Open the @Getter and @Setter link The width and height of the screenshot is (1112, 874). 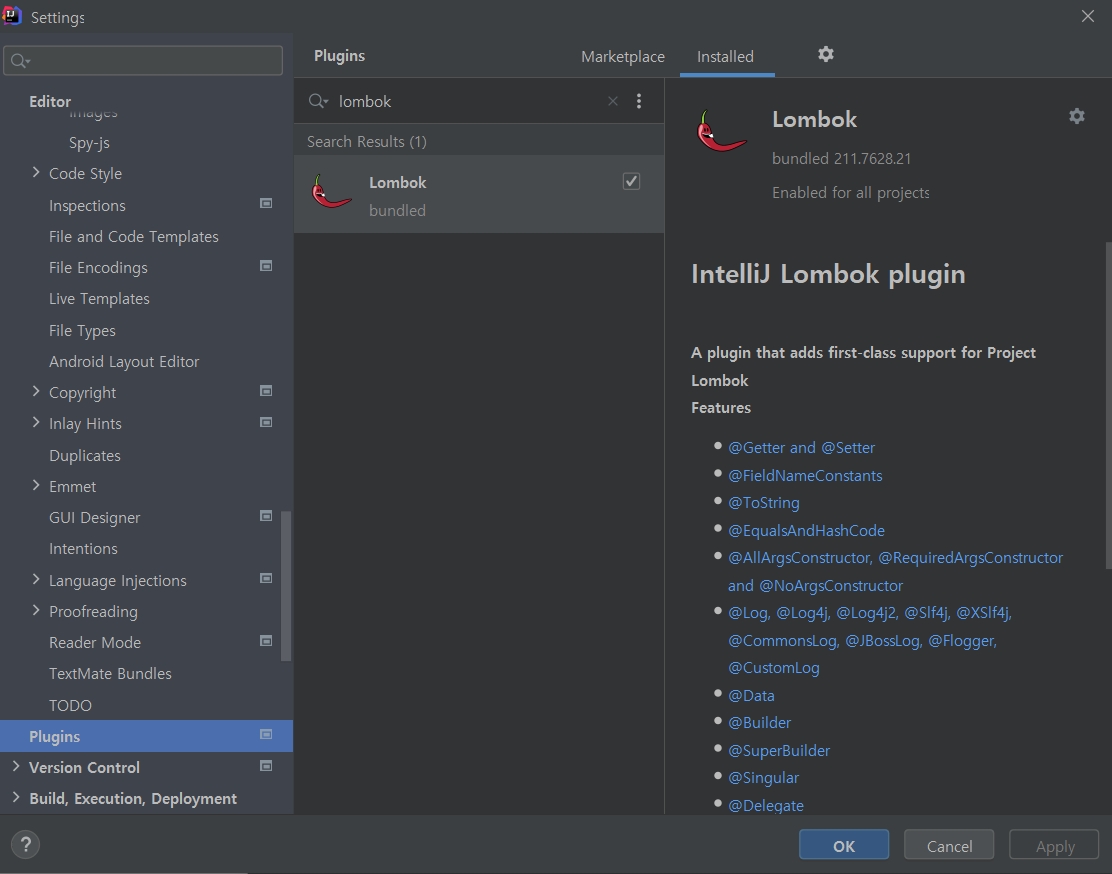click(801, 448)
